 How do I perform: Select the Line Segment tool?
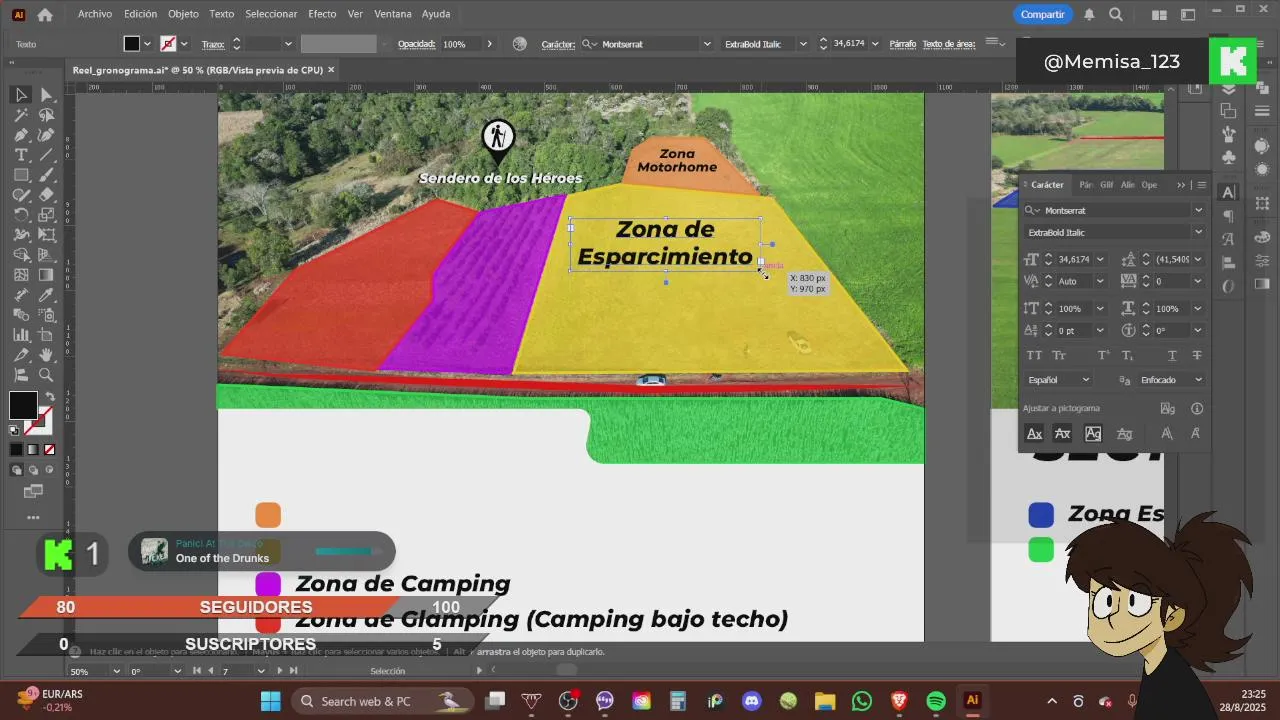[46, 155]
